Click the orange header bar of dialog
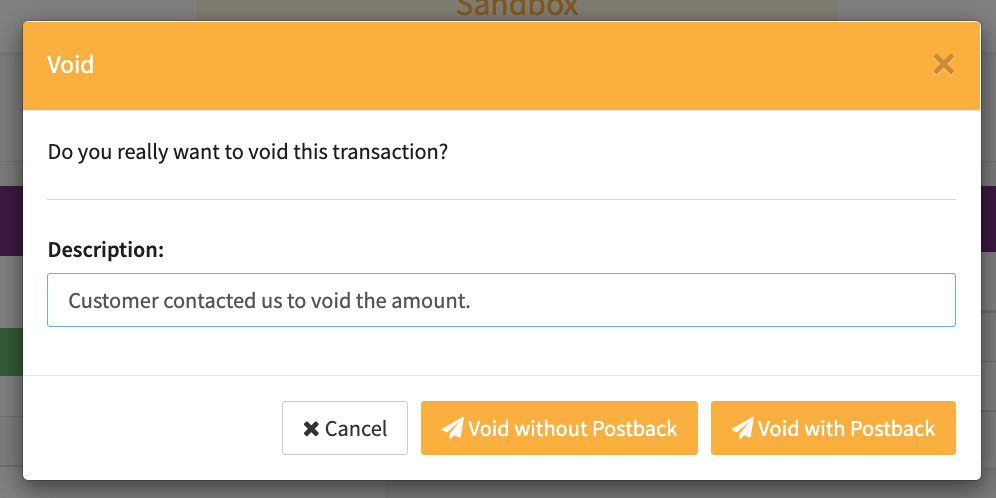This screenshot has height=498, width=996. click(x=500, y=65)
